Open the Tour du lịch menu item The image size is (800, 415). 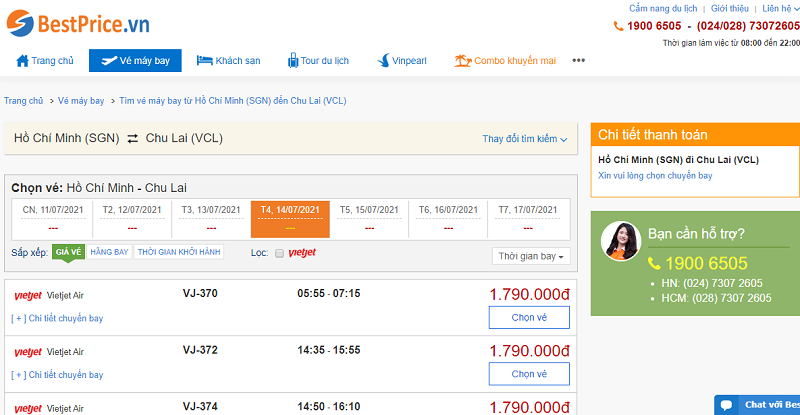[x=318, y=61]
